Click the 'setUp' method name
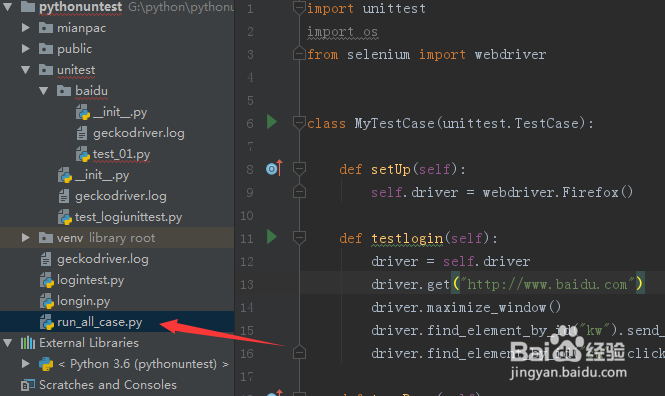The width and height of the screenshot is (665, 396). (x=391, y=169)
